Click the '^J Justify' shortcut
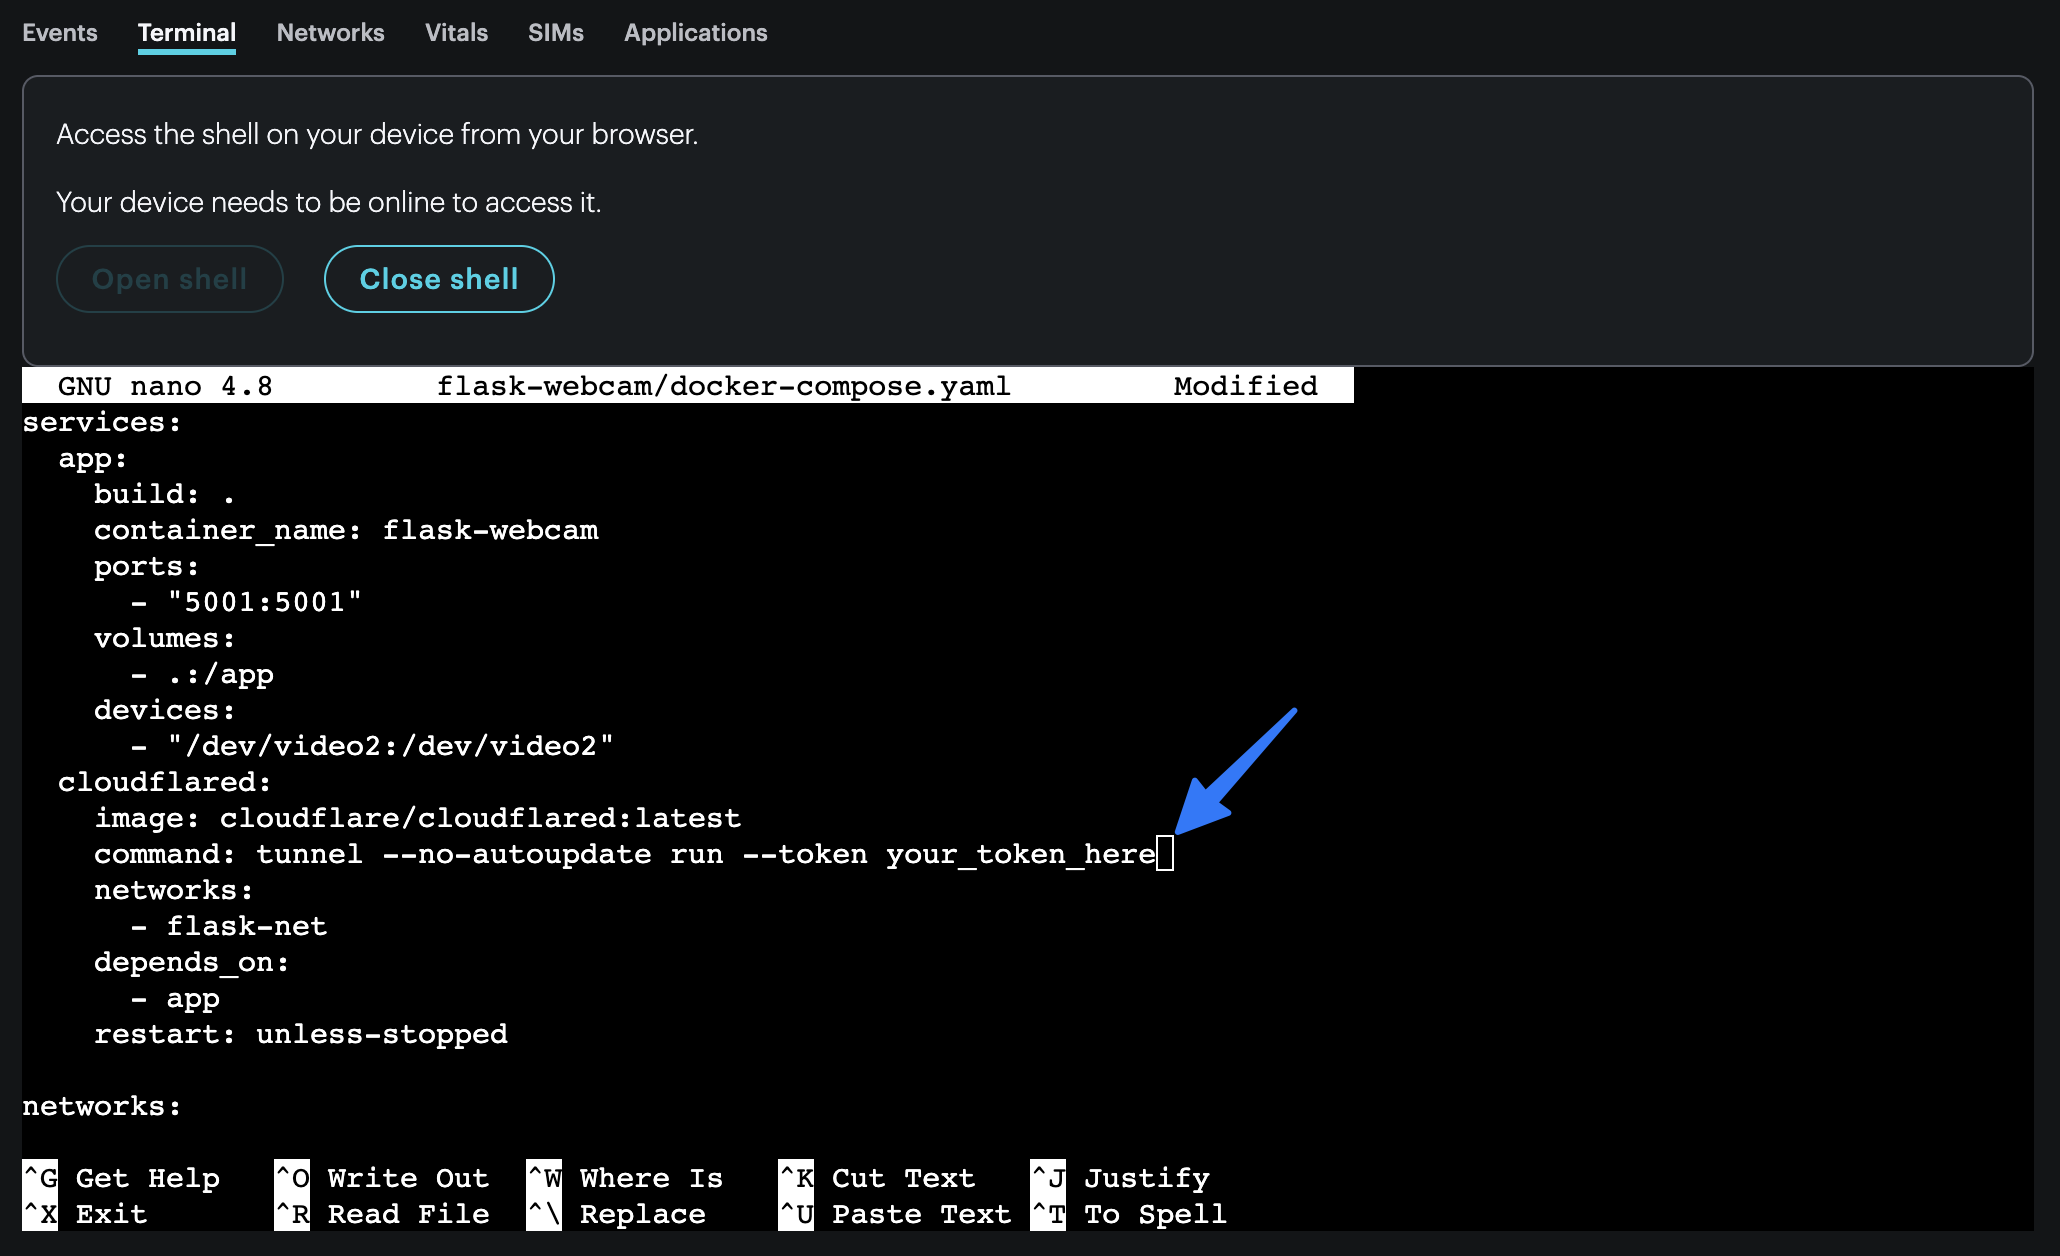 click(x=1120, y=1178)
